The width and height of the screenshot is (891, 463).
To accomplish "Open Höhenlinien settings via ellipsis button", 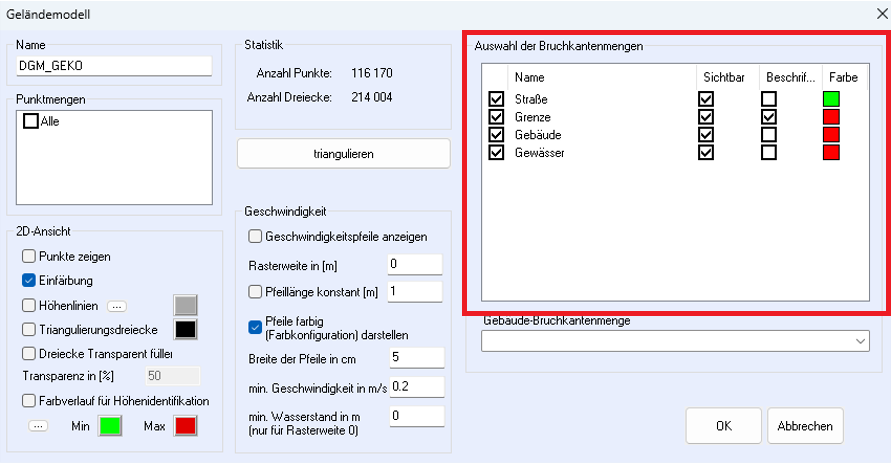I will tap(116, 306).
